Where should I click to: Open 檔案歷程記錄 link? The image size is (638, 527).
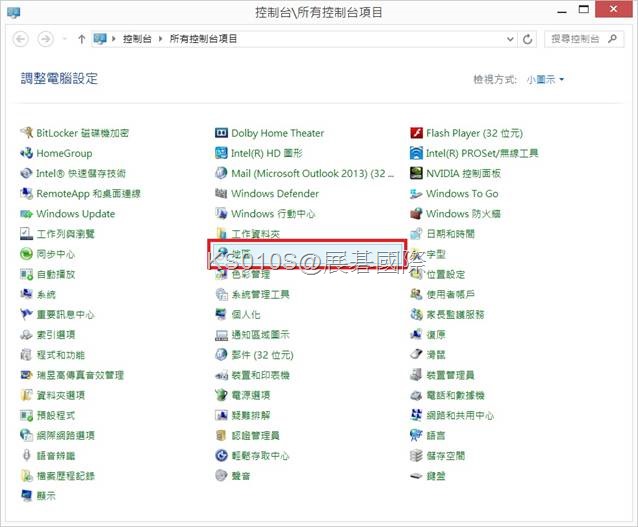(x=66, y=476)
